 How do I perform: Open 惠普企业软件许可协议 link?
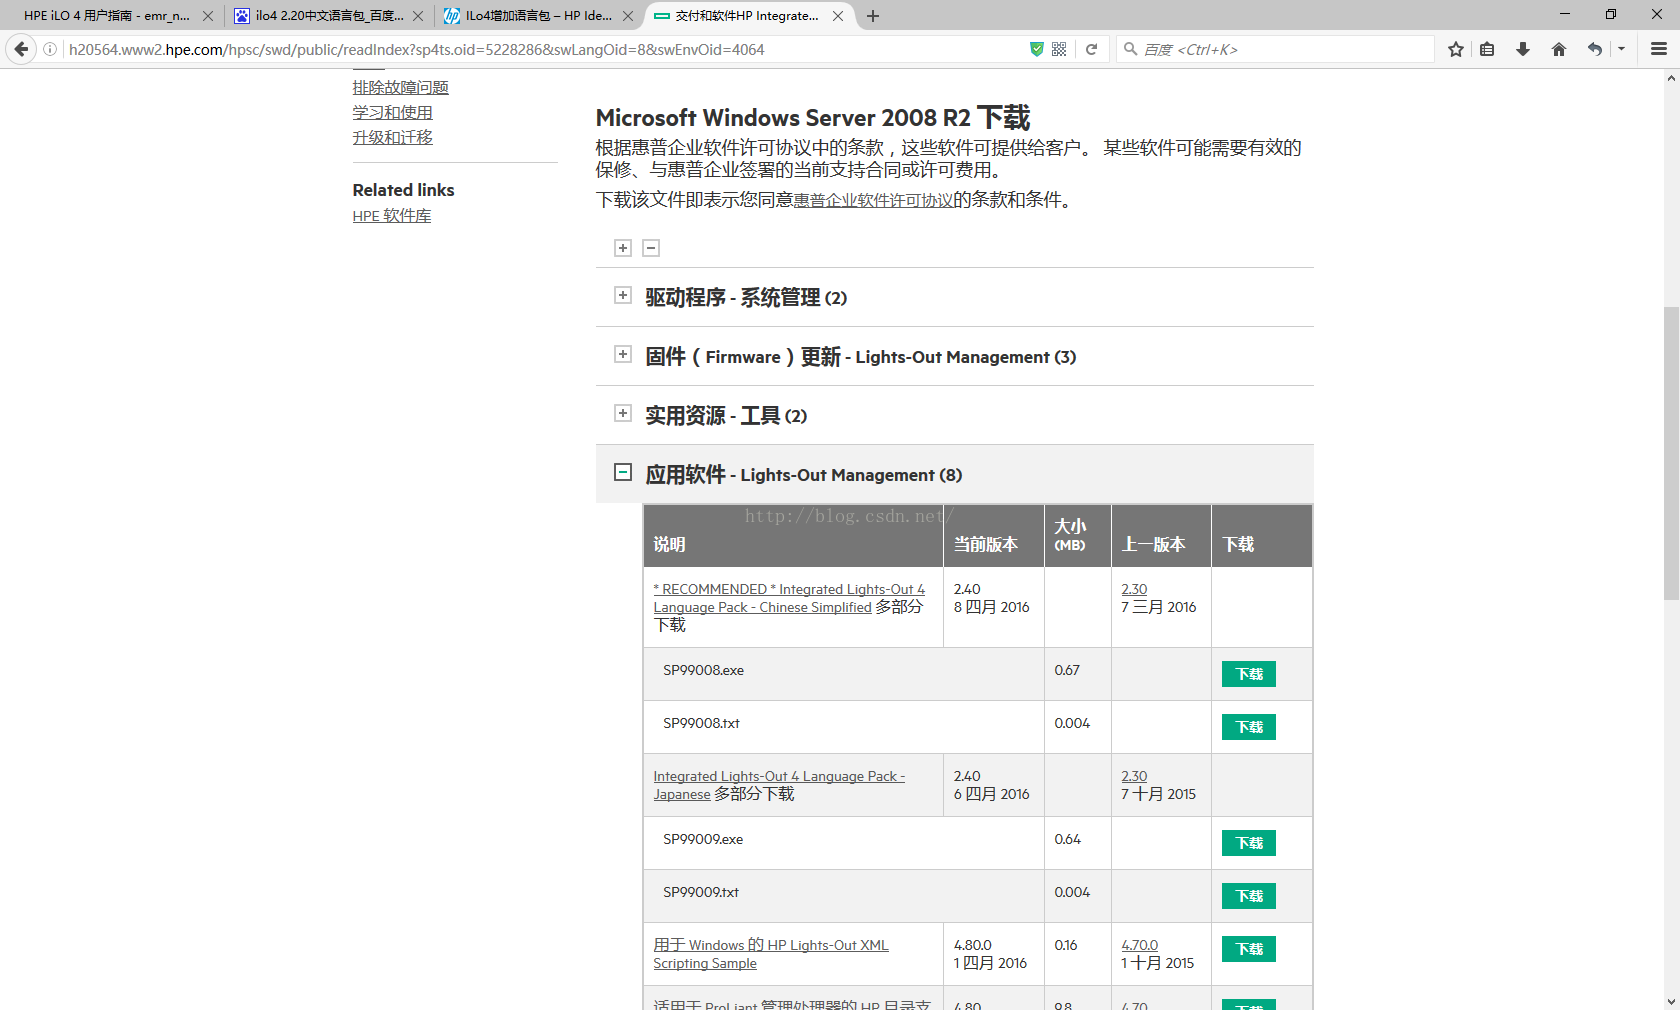[873, 200]
